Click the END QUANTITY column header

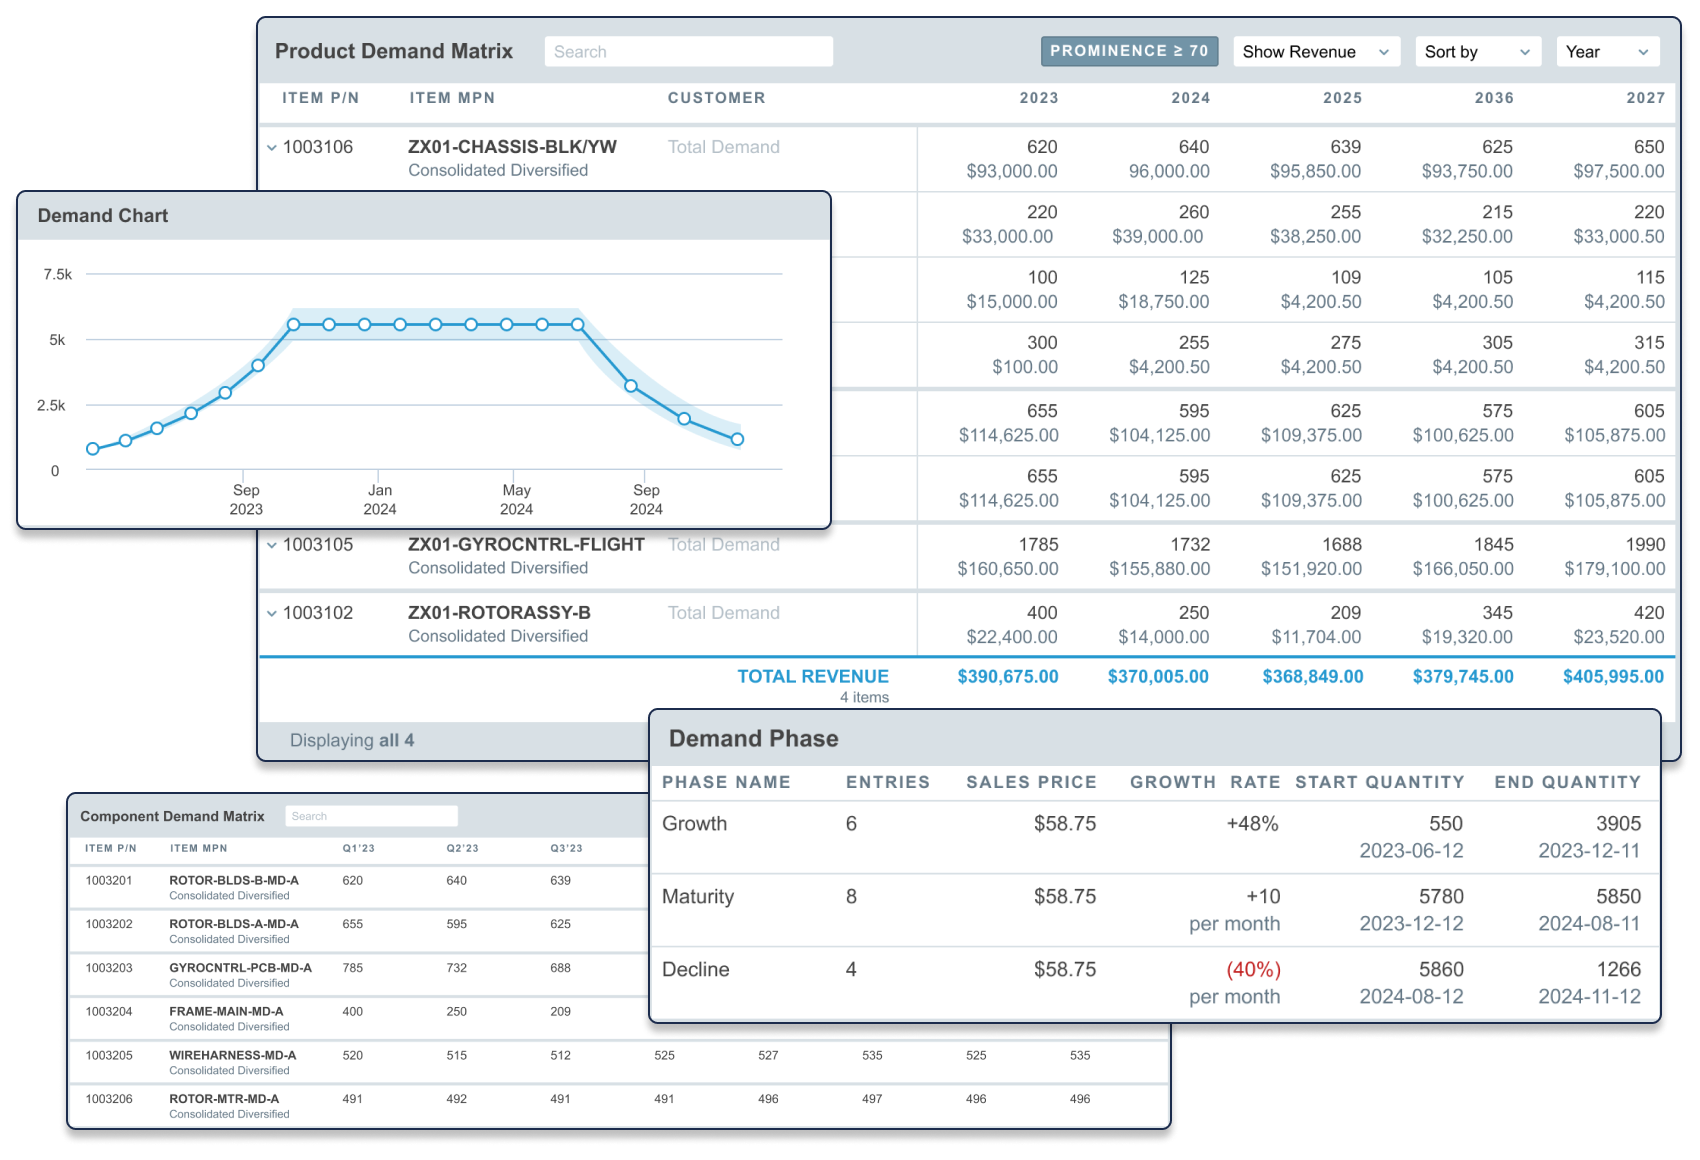coord(1567,782)
